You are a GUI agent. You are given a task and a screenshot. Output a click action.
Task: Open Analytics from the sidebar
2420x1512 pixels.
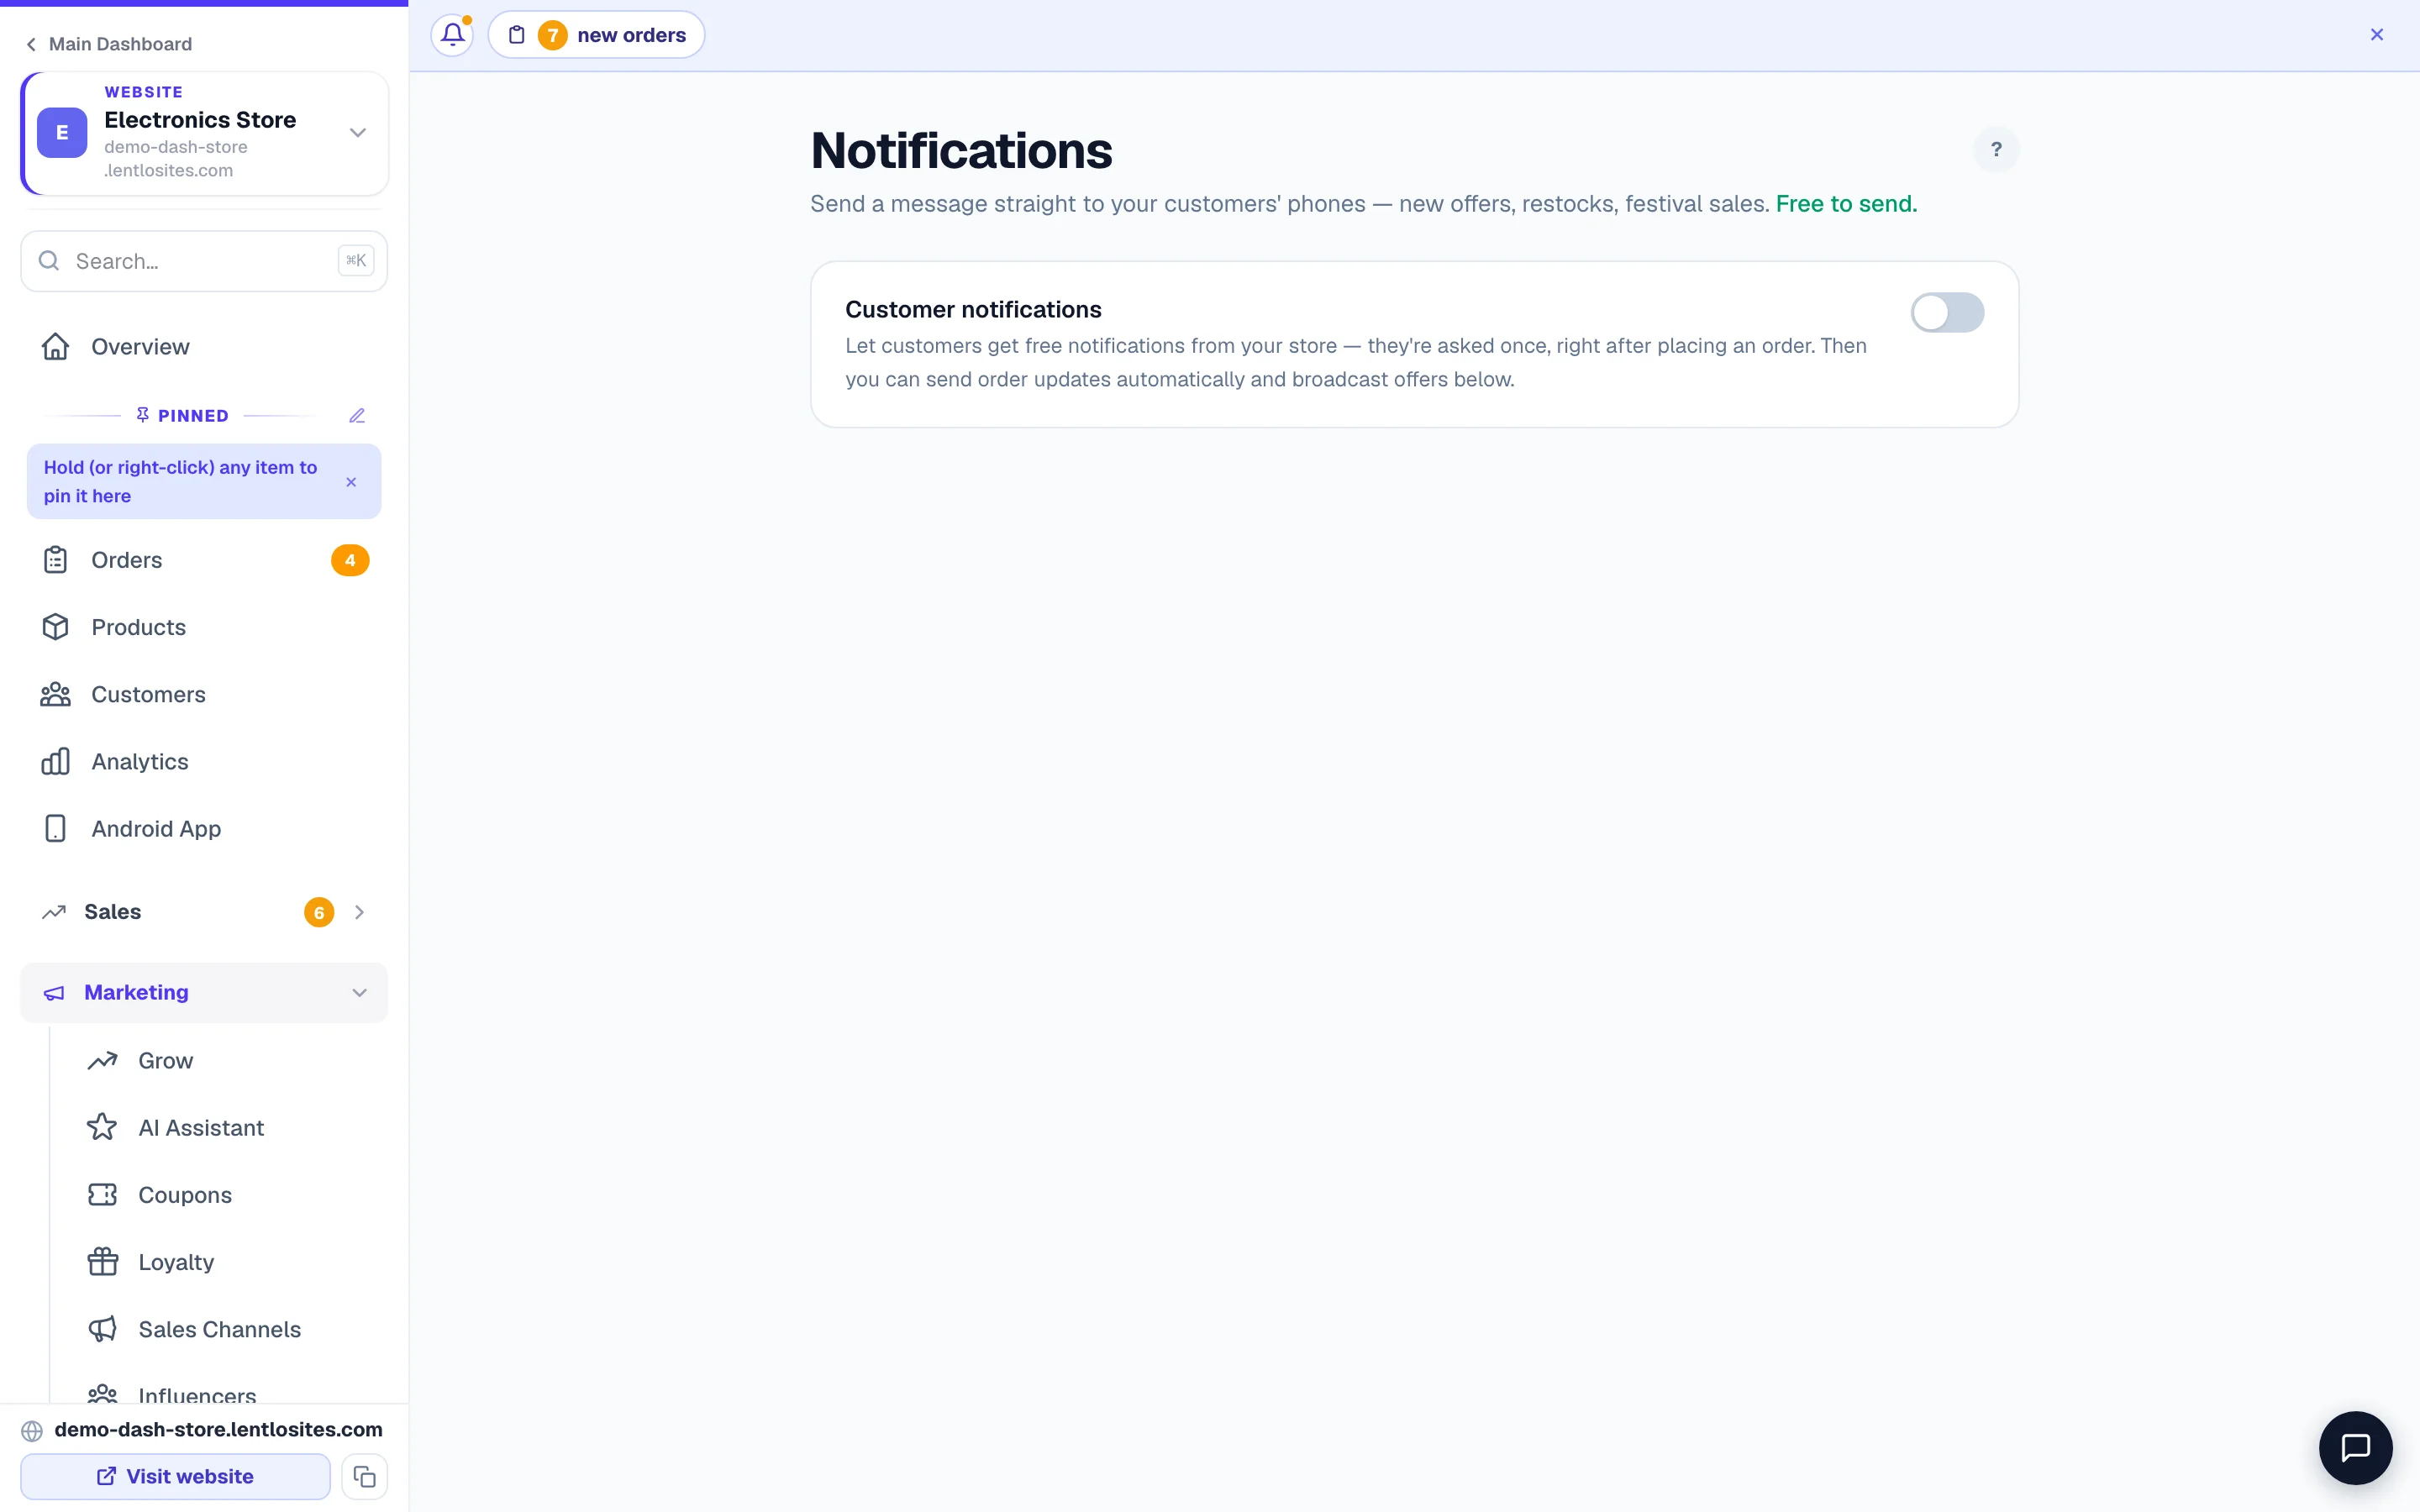click(204, 761)
